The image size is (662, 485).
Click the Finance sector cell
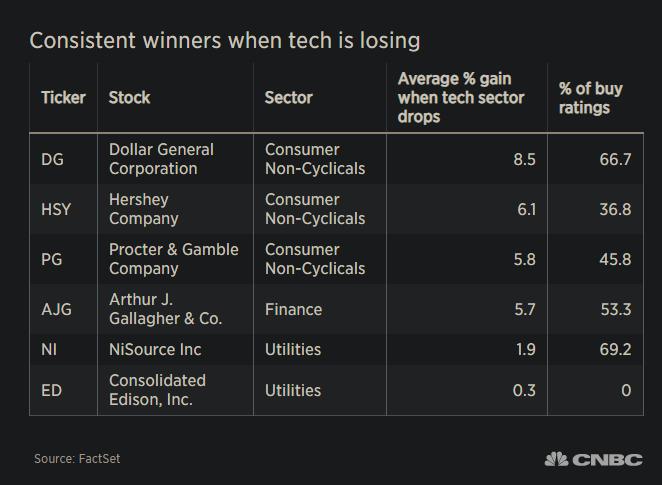coord(293,309)
